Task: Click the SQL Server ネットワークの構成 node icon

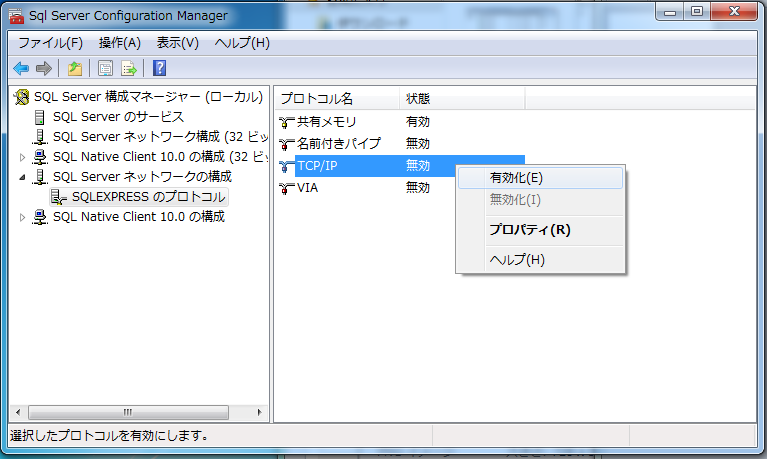Action: (x=40, y=177)
